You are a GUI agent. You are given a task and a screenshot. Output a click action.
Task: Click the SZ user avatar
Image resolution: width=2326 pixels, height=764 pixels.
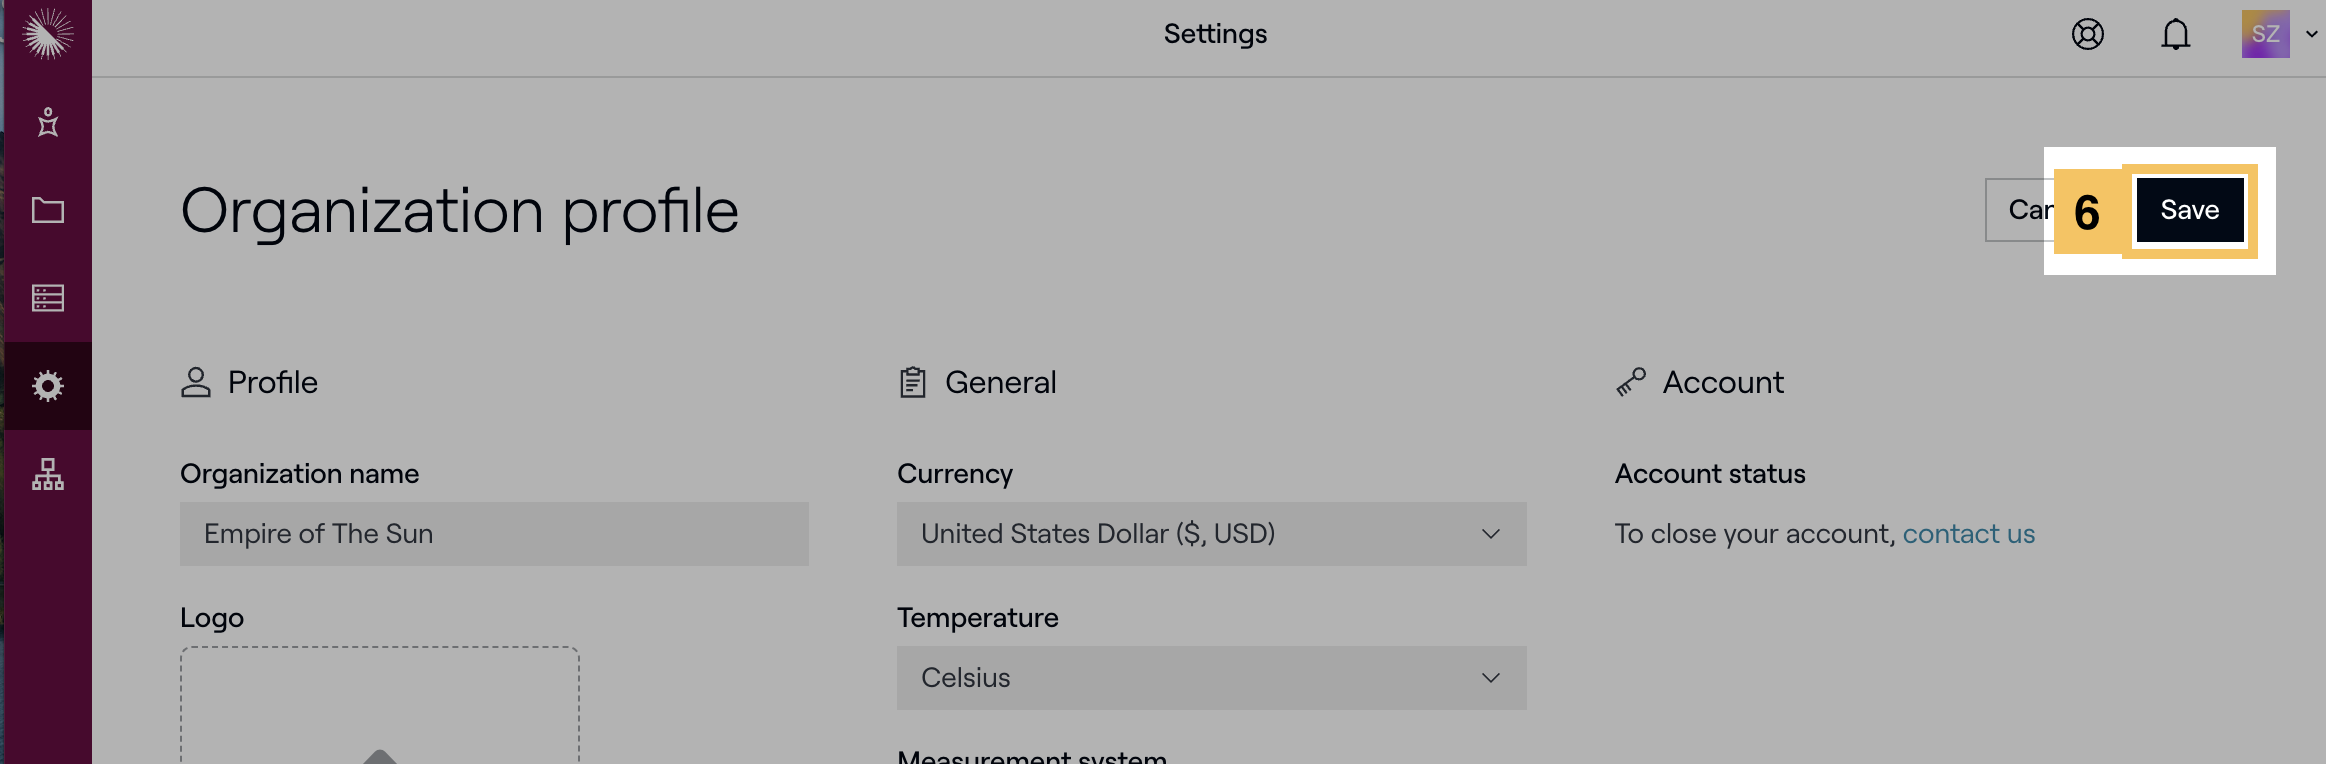coord(2265,34)
